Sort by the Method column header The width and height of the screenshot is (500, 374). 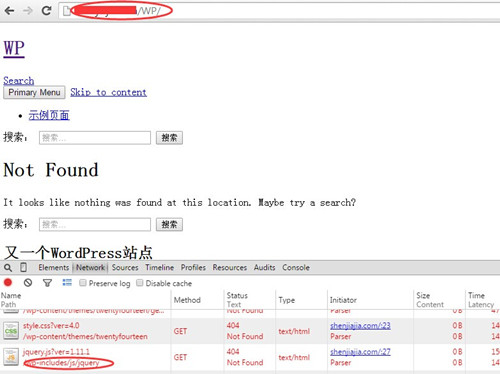pos(197,300)
